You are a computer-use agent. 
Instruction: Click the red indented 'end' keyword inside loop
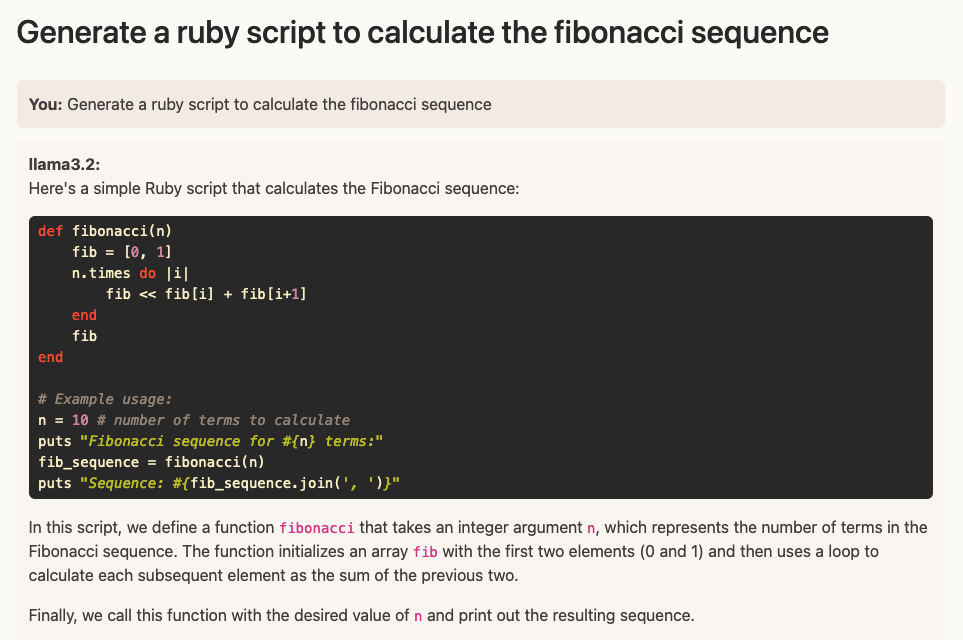[84, 314]
